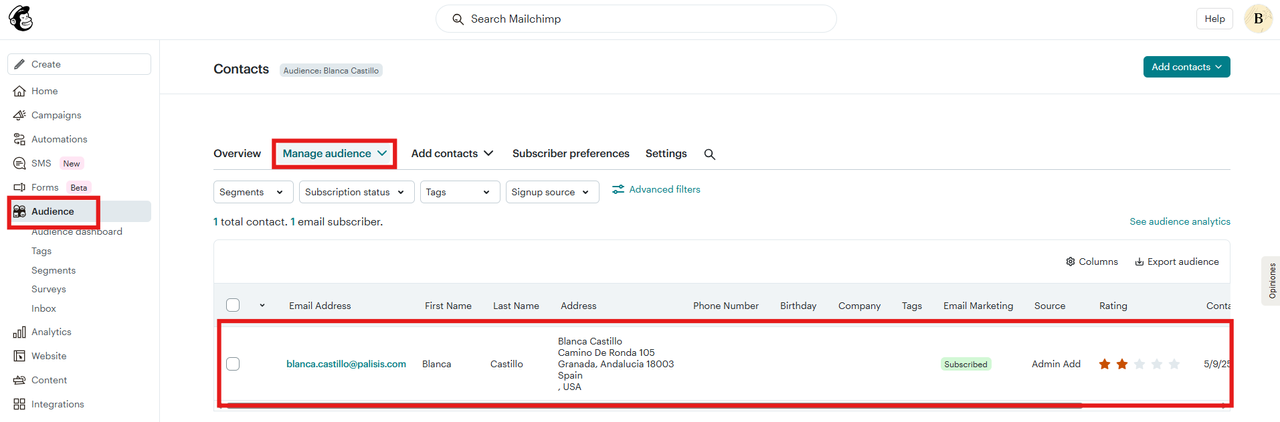Click the Audience people icon
The image size is (1280, 422).
click(20, 211)
